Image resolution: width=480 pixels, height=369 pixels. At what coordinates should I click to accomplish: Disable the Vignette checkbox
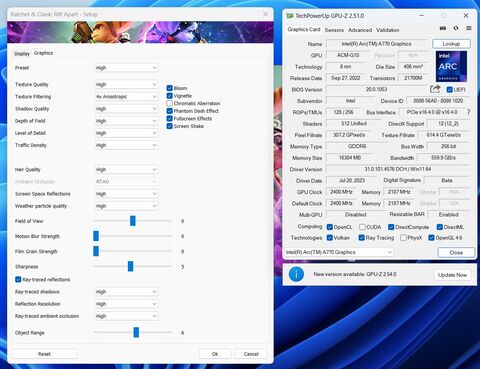pos(169,96)
